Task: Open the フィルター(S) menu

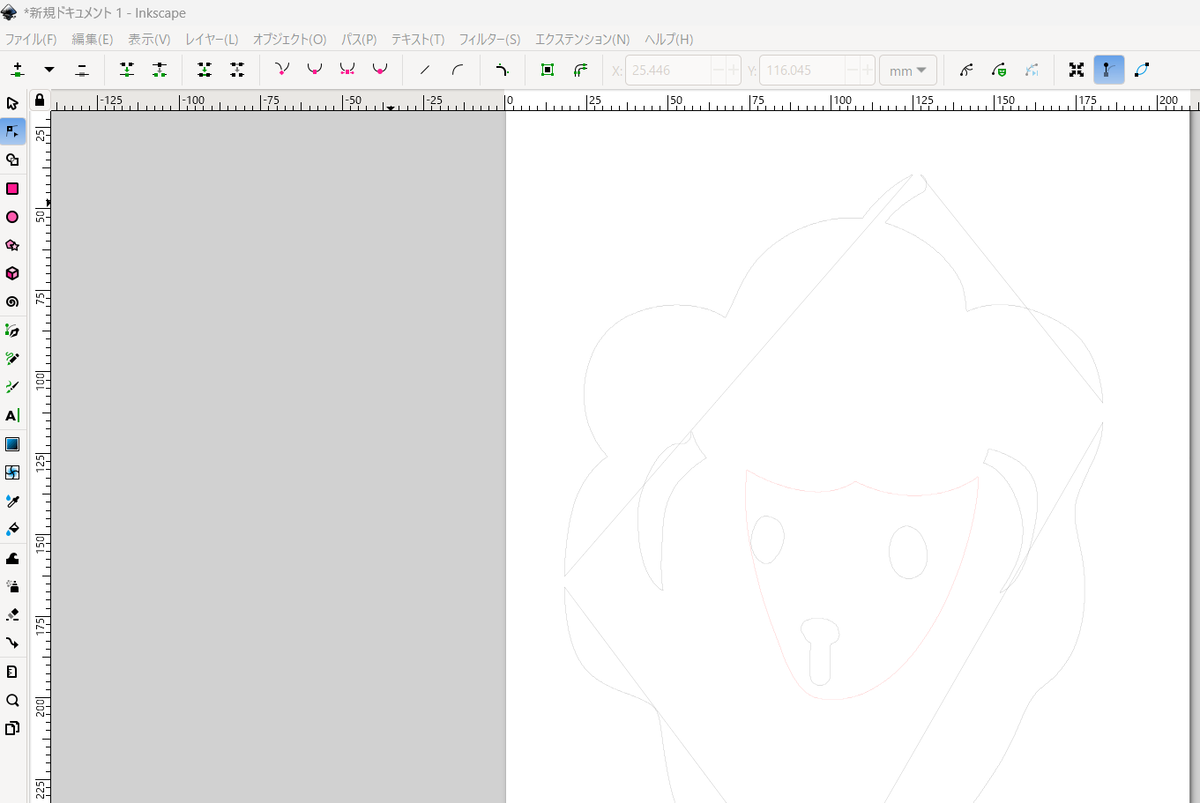Action: click(x=489, y=39)
